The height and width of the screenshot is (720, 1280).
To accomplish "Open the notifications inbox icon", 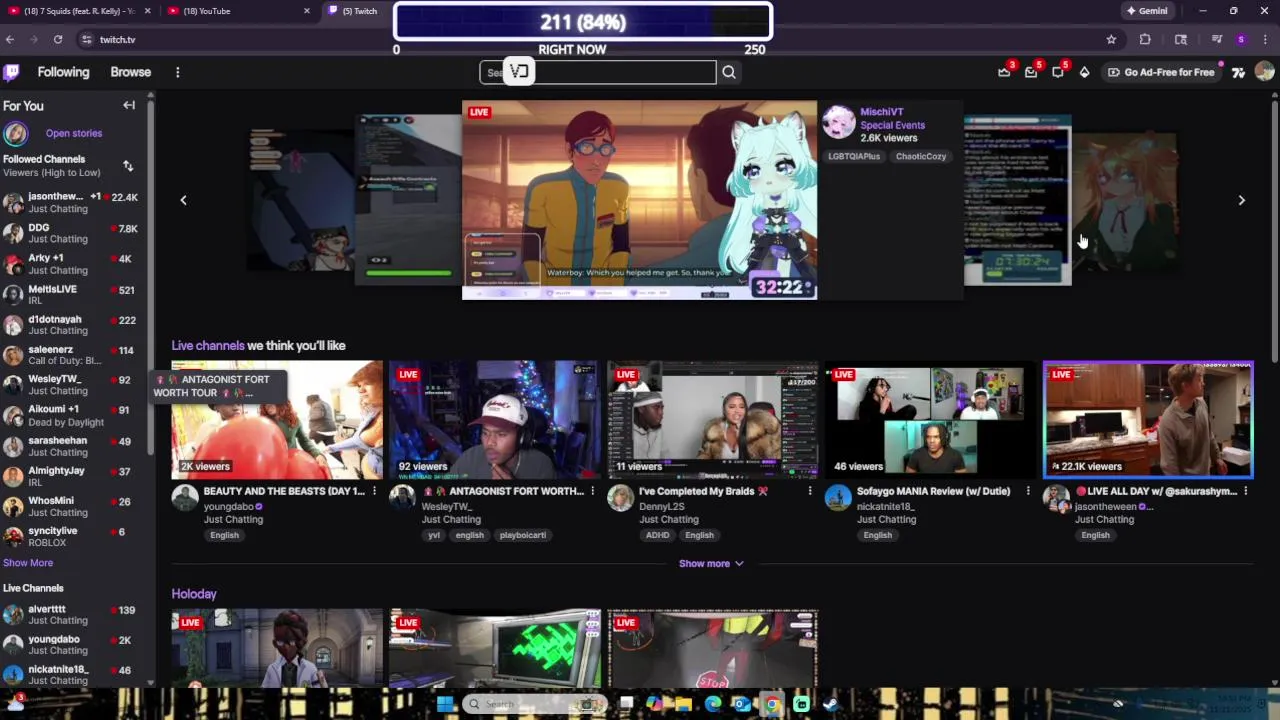I will pyautogui.click(x=1031, y=72).
